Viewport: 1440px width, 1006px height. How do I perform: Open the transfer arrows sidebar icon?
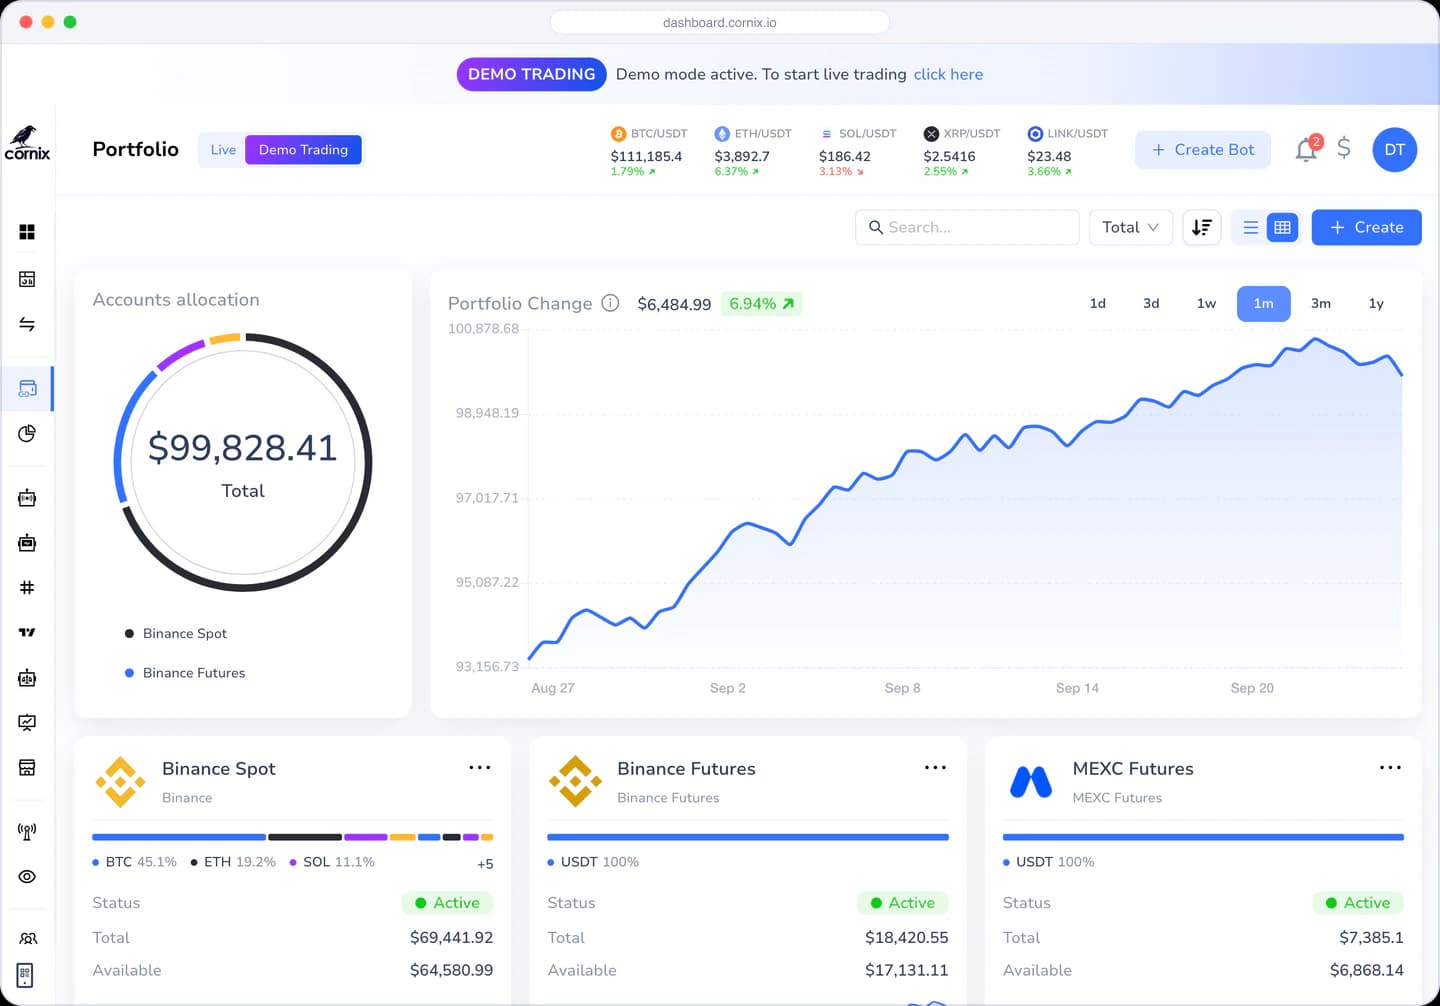27,324
